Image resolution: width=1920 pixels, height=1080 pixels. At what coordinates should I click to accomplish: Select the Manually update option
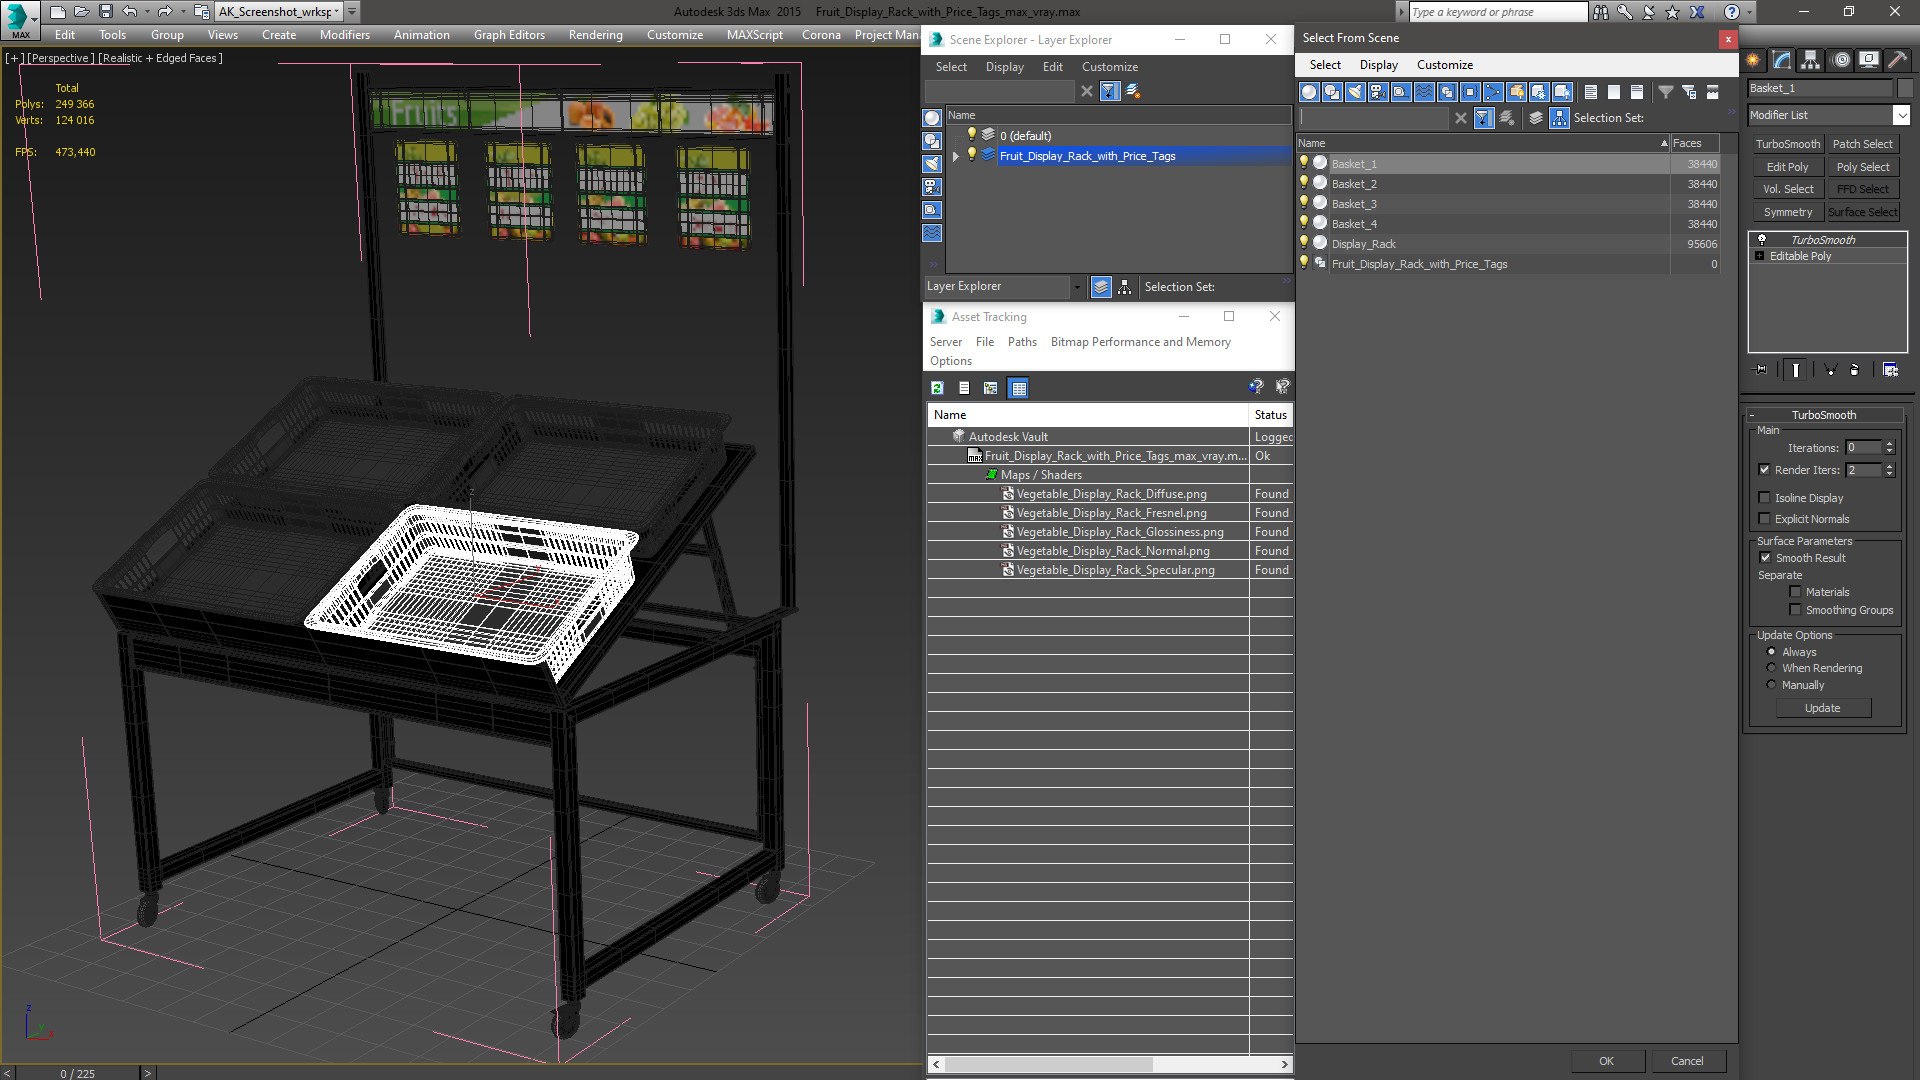click(x=1771, y=685)
